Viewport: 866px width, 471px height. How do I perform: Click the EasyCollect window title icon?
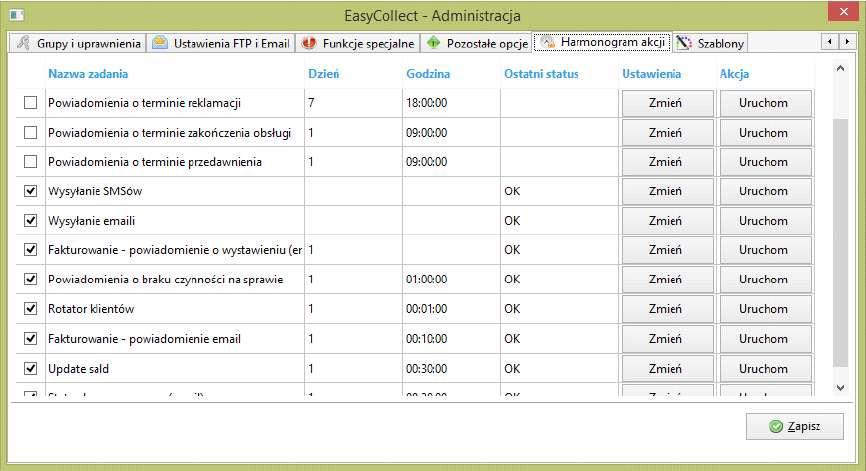(17, 15)
